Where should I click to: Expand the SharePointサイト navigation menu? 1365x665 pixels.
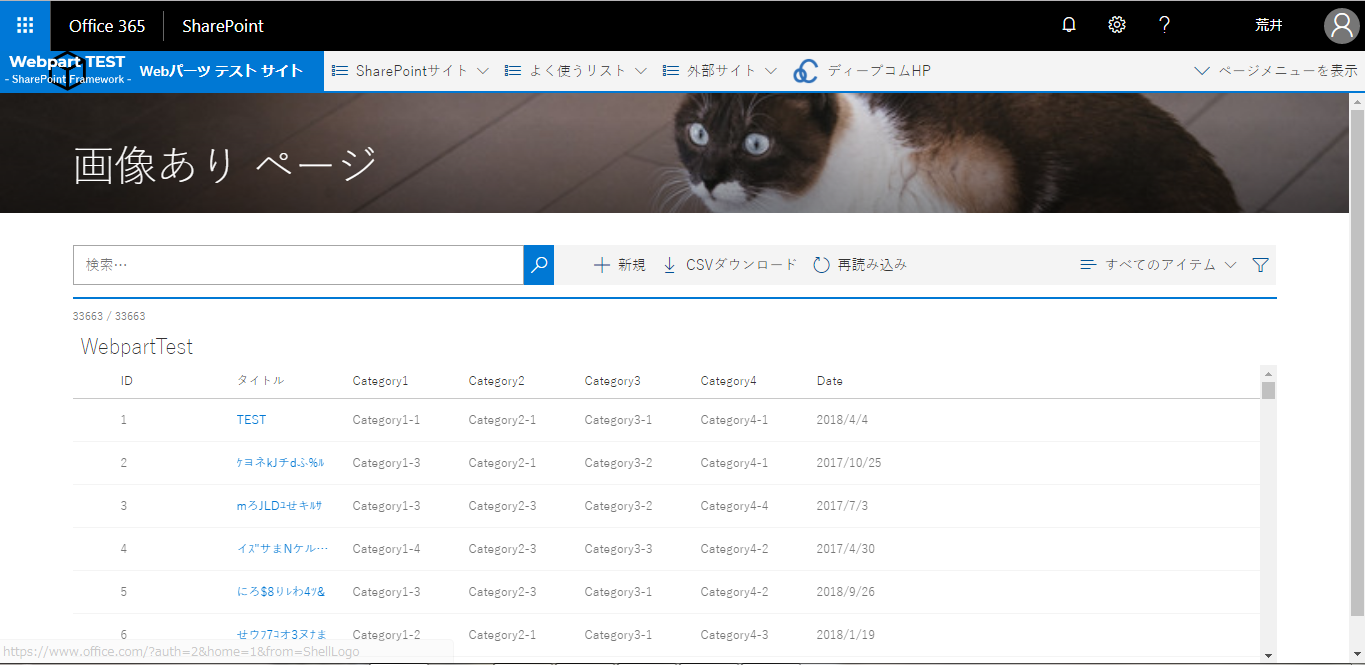410,71
